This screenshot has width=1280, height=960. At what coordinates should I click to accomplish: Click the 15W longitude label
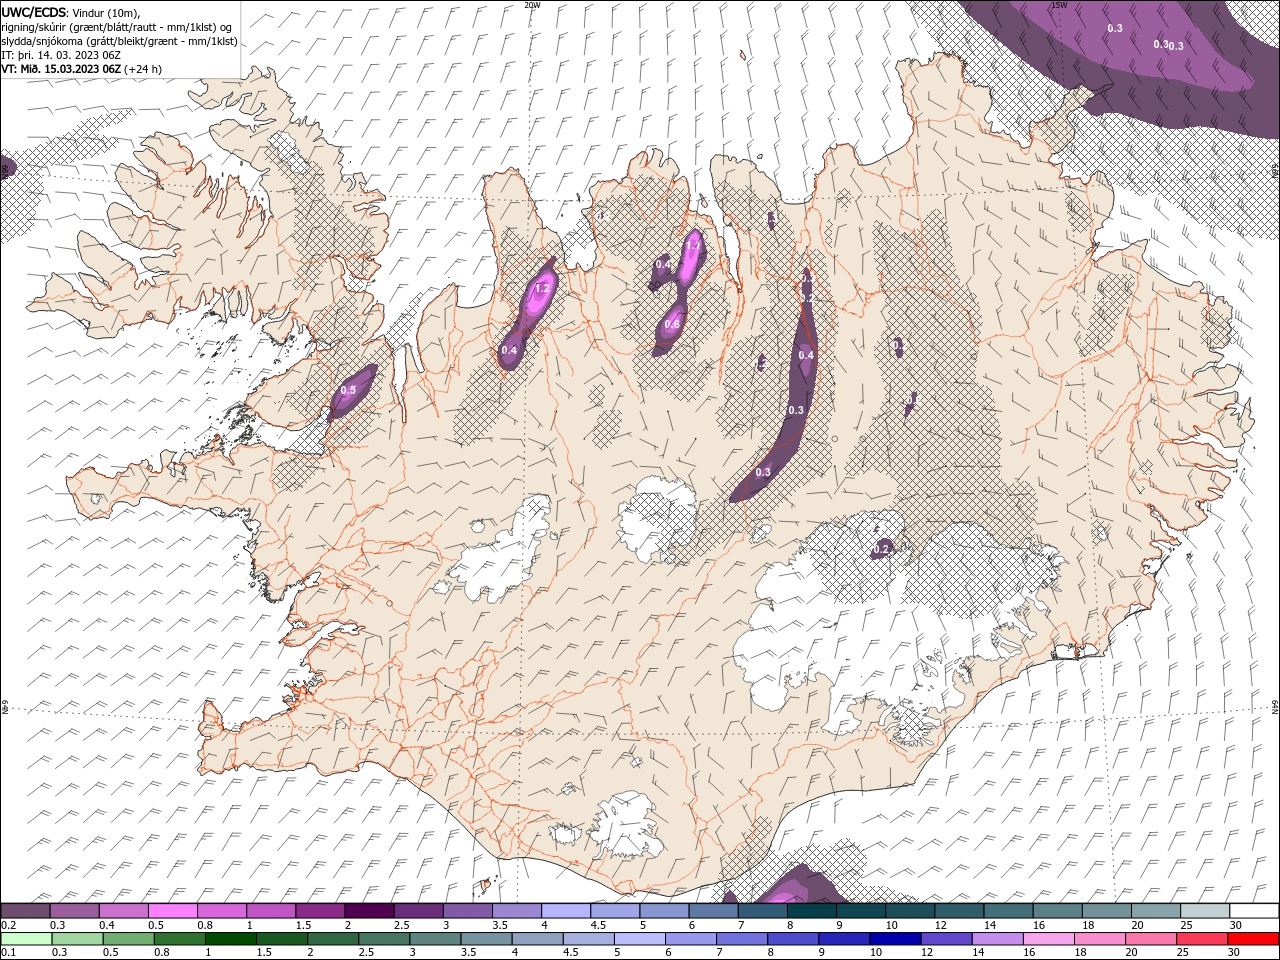1059,5
